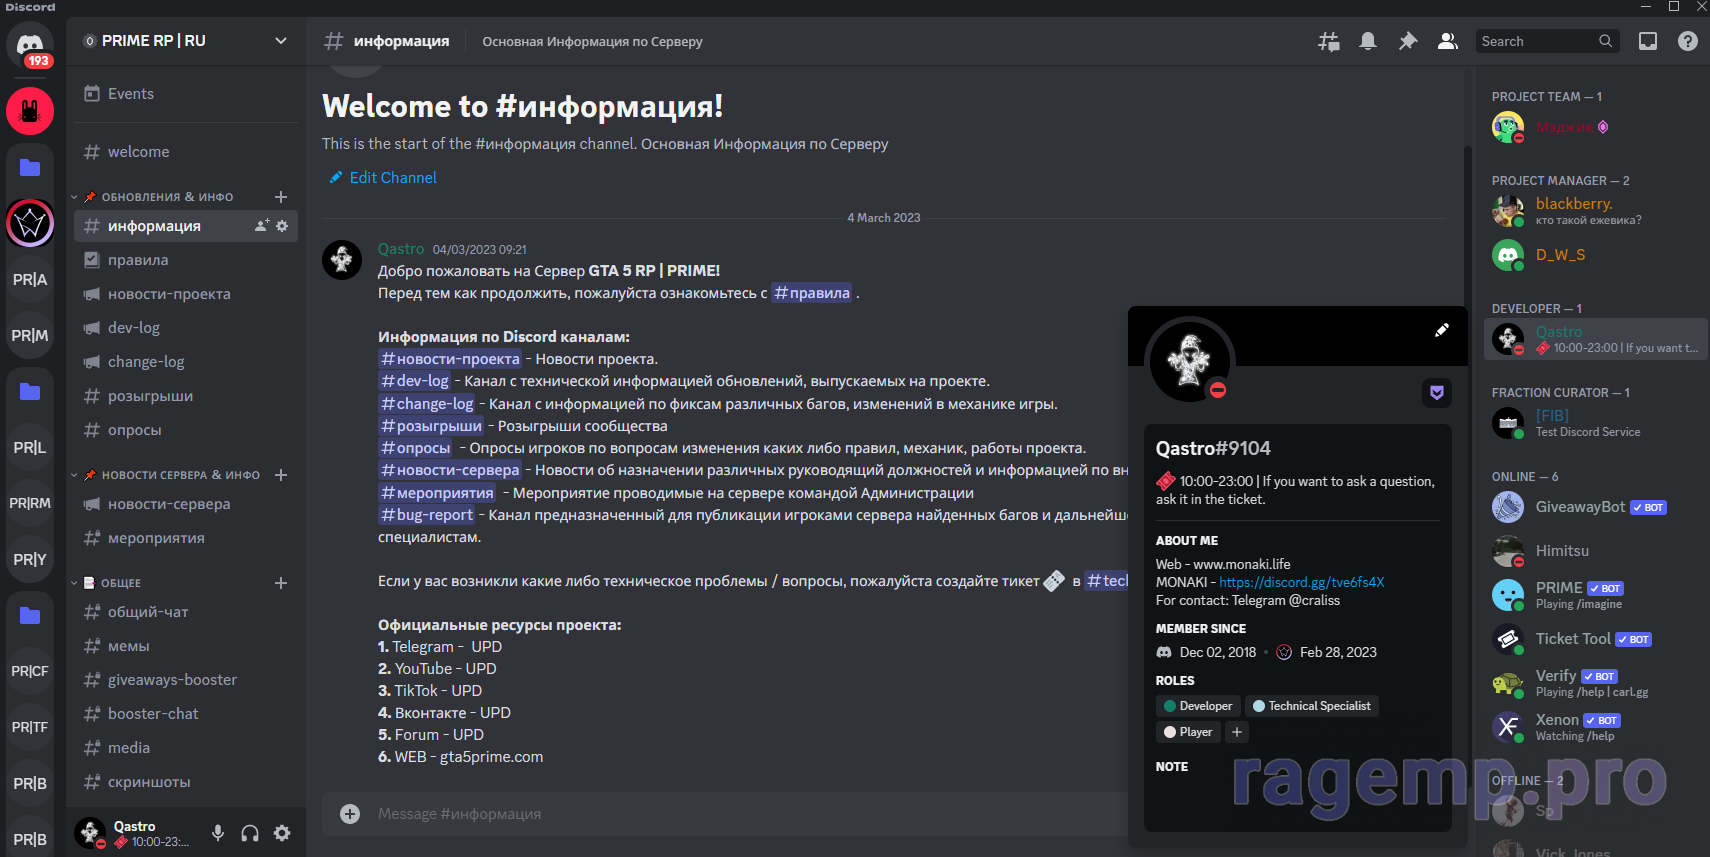
Task: Open the Inbox icon
Action: pyautogui.click(x=1648, y=41)
